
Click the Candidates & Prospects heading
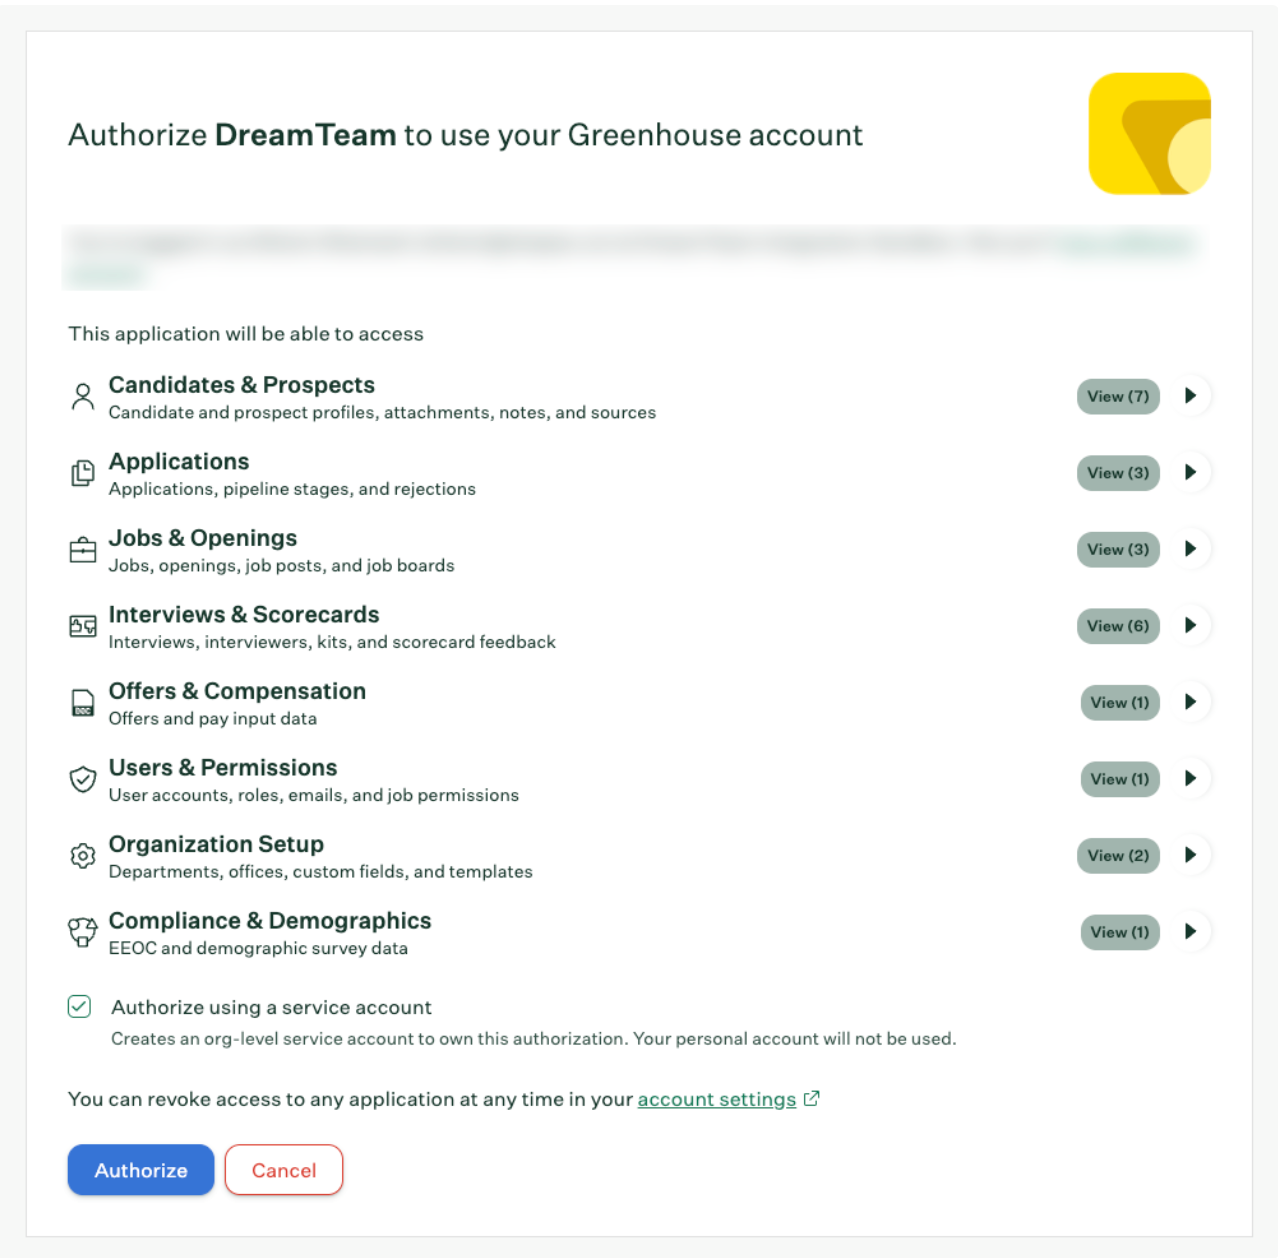tap(241, 385)
